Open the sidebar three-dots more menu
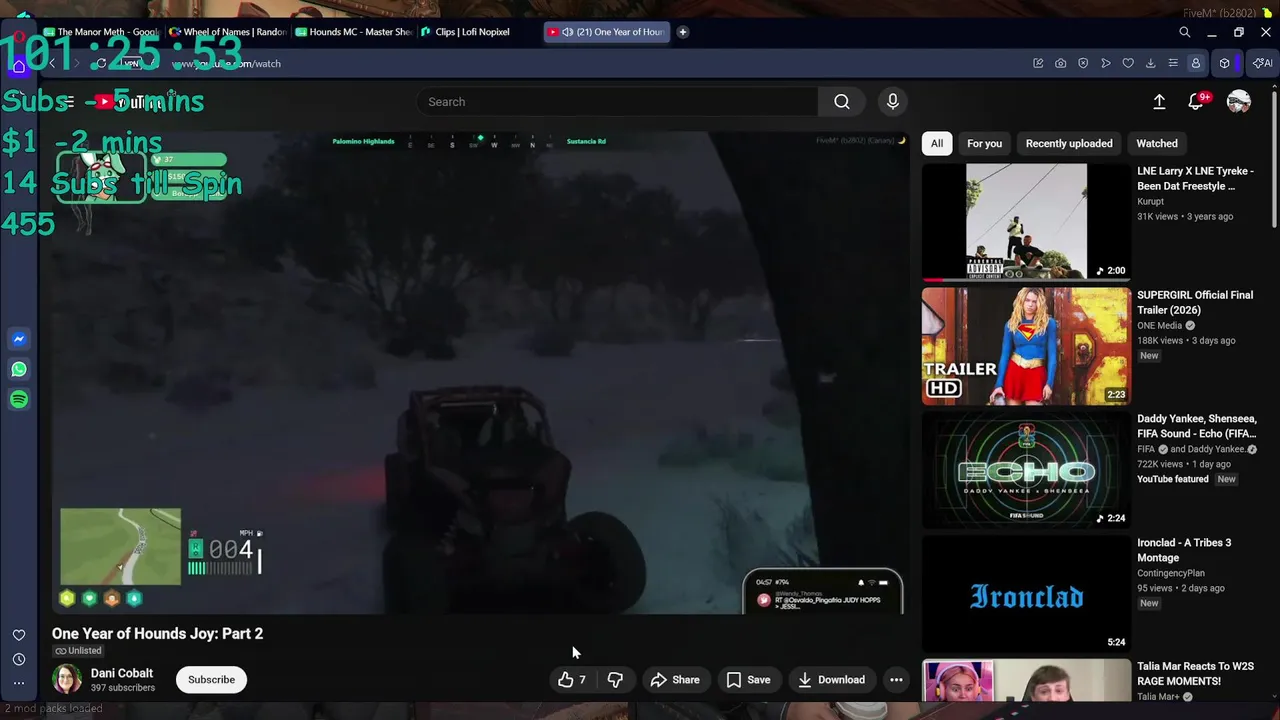The width and height of the screenshot is (1280, 720). pos(18,683)
